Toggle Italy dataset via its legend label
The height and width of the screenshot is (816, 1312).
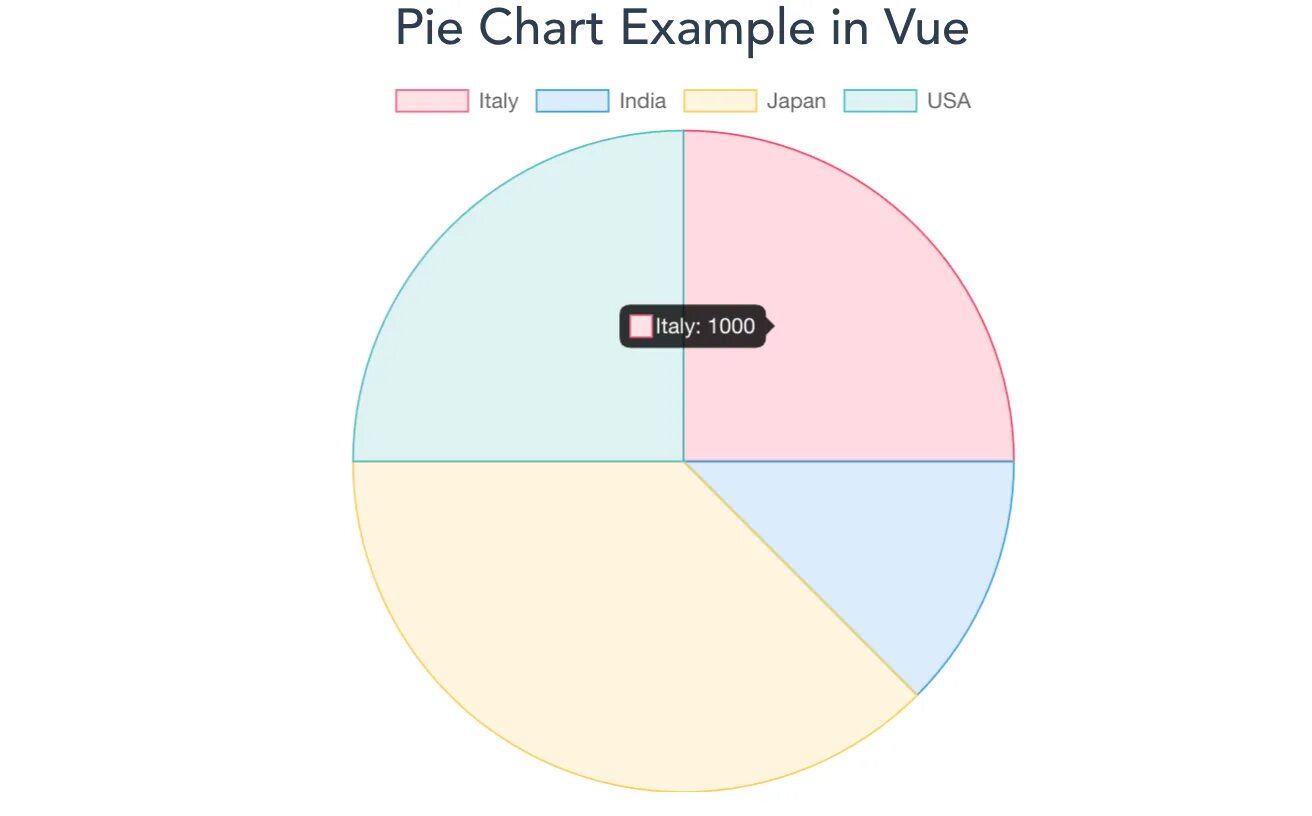[x=498, y=101]
